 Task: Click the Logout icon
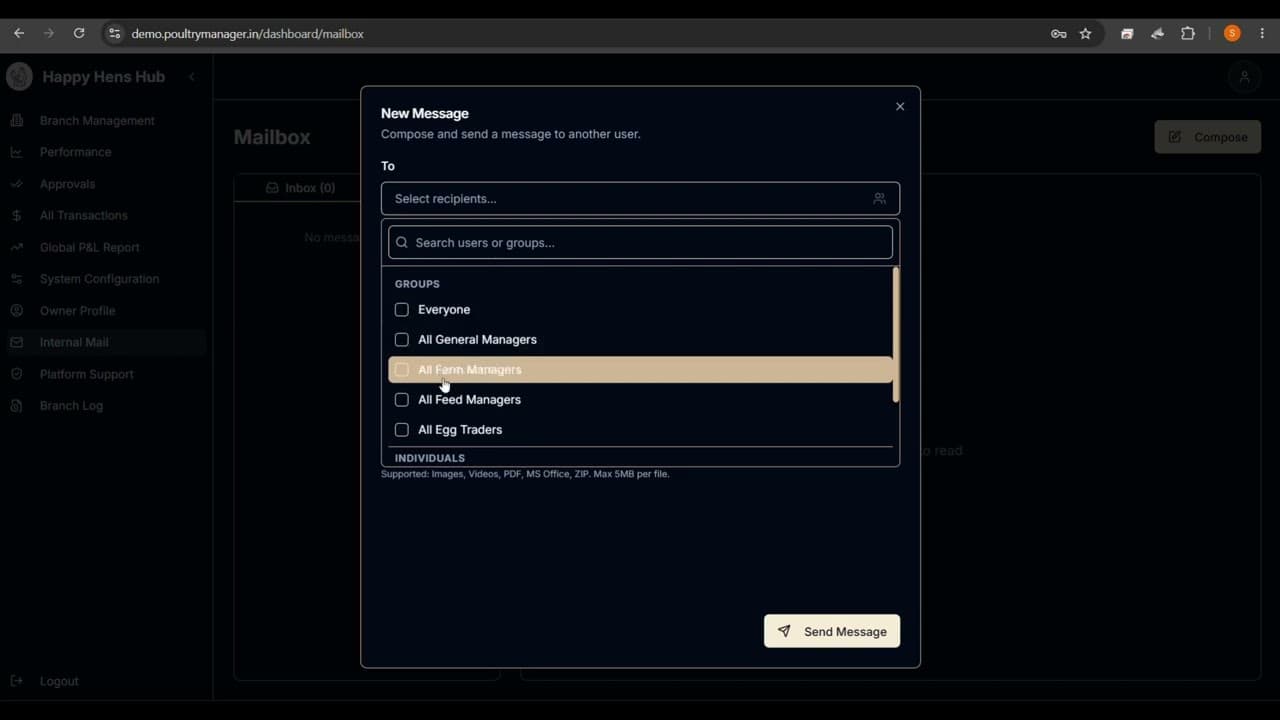(x=17, y=681)
